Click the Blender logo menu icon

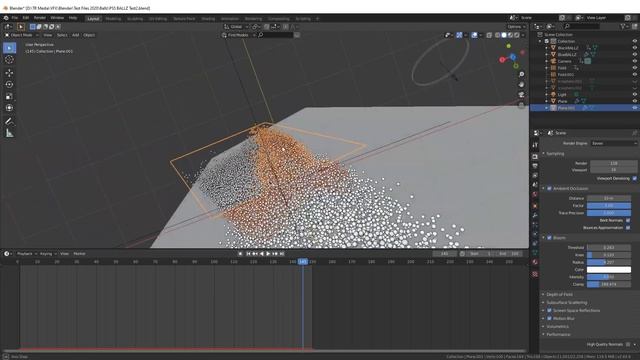(6, 18)
